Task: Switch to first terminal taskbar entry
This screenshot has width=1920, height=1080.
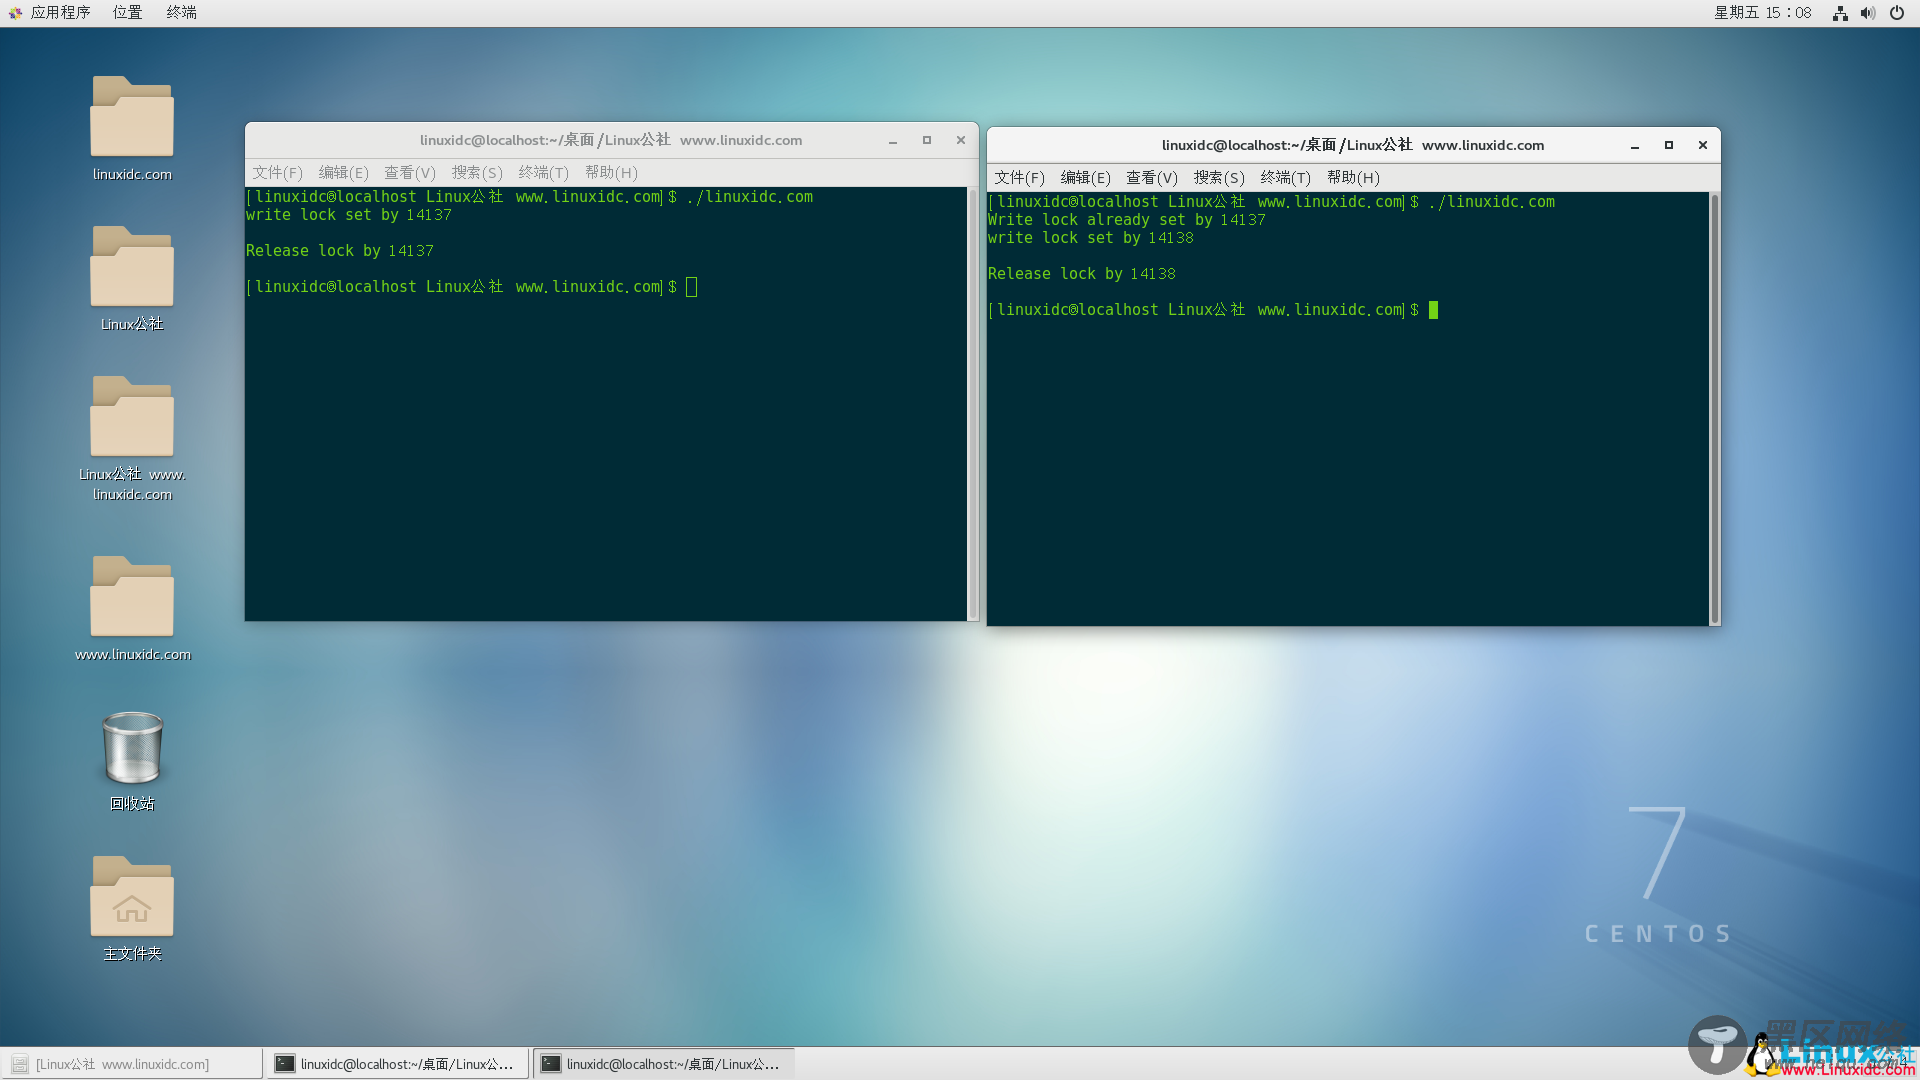Action: point(397,1064)
